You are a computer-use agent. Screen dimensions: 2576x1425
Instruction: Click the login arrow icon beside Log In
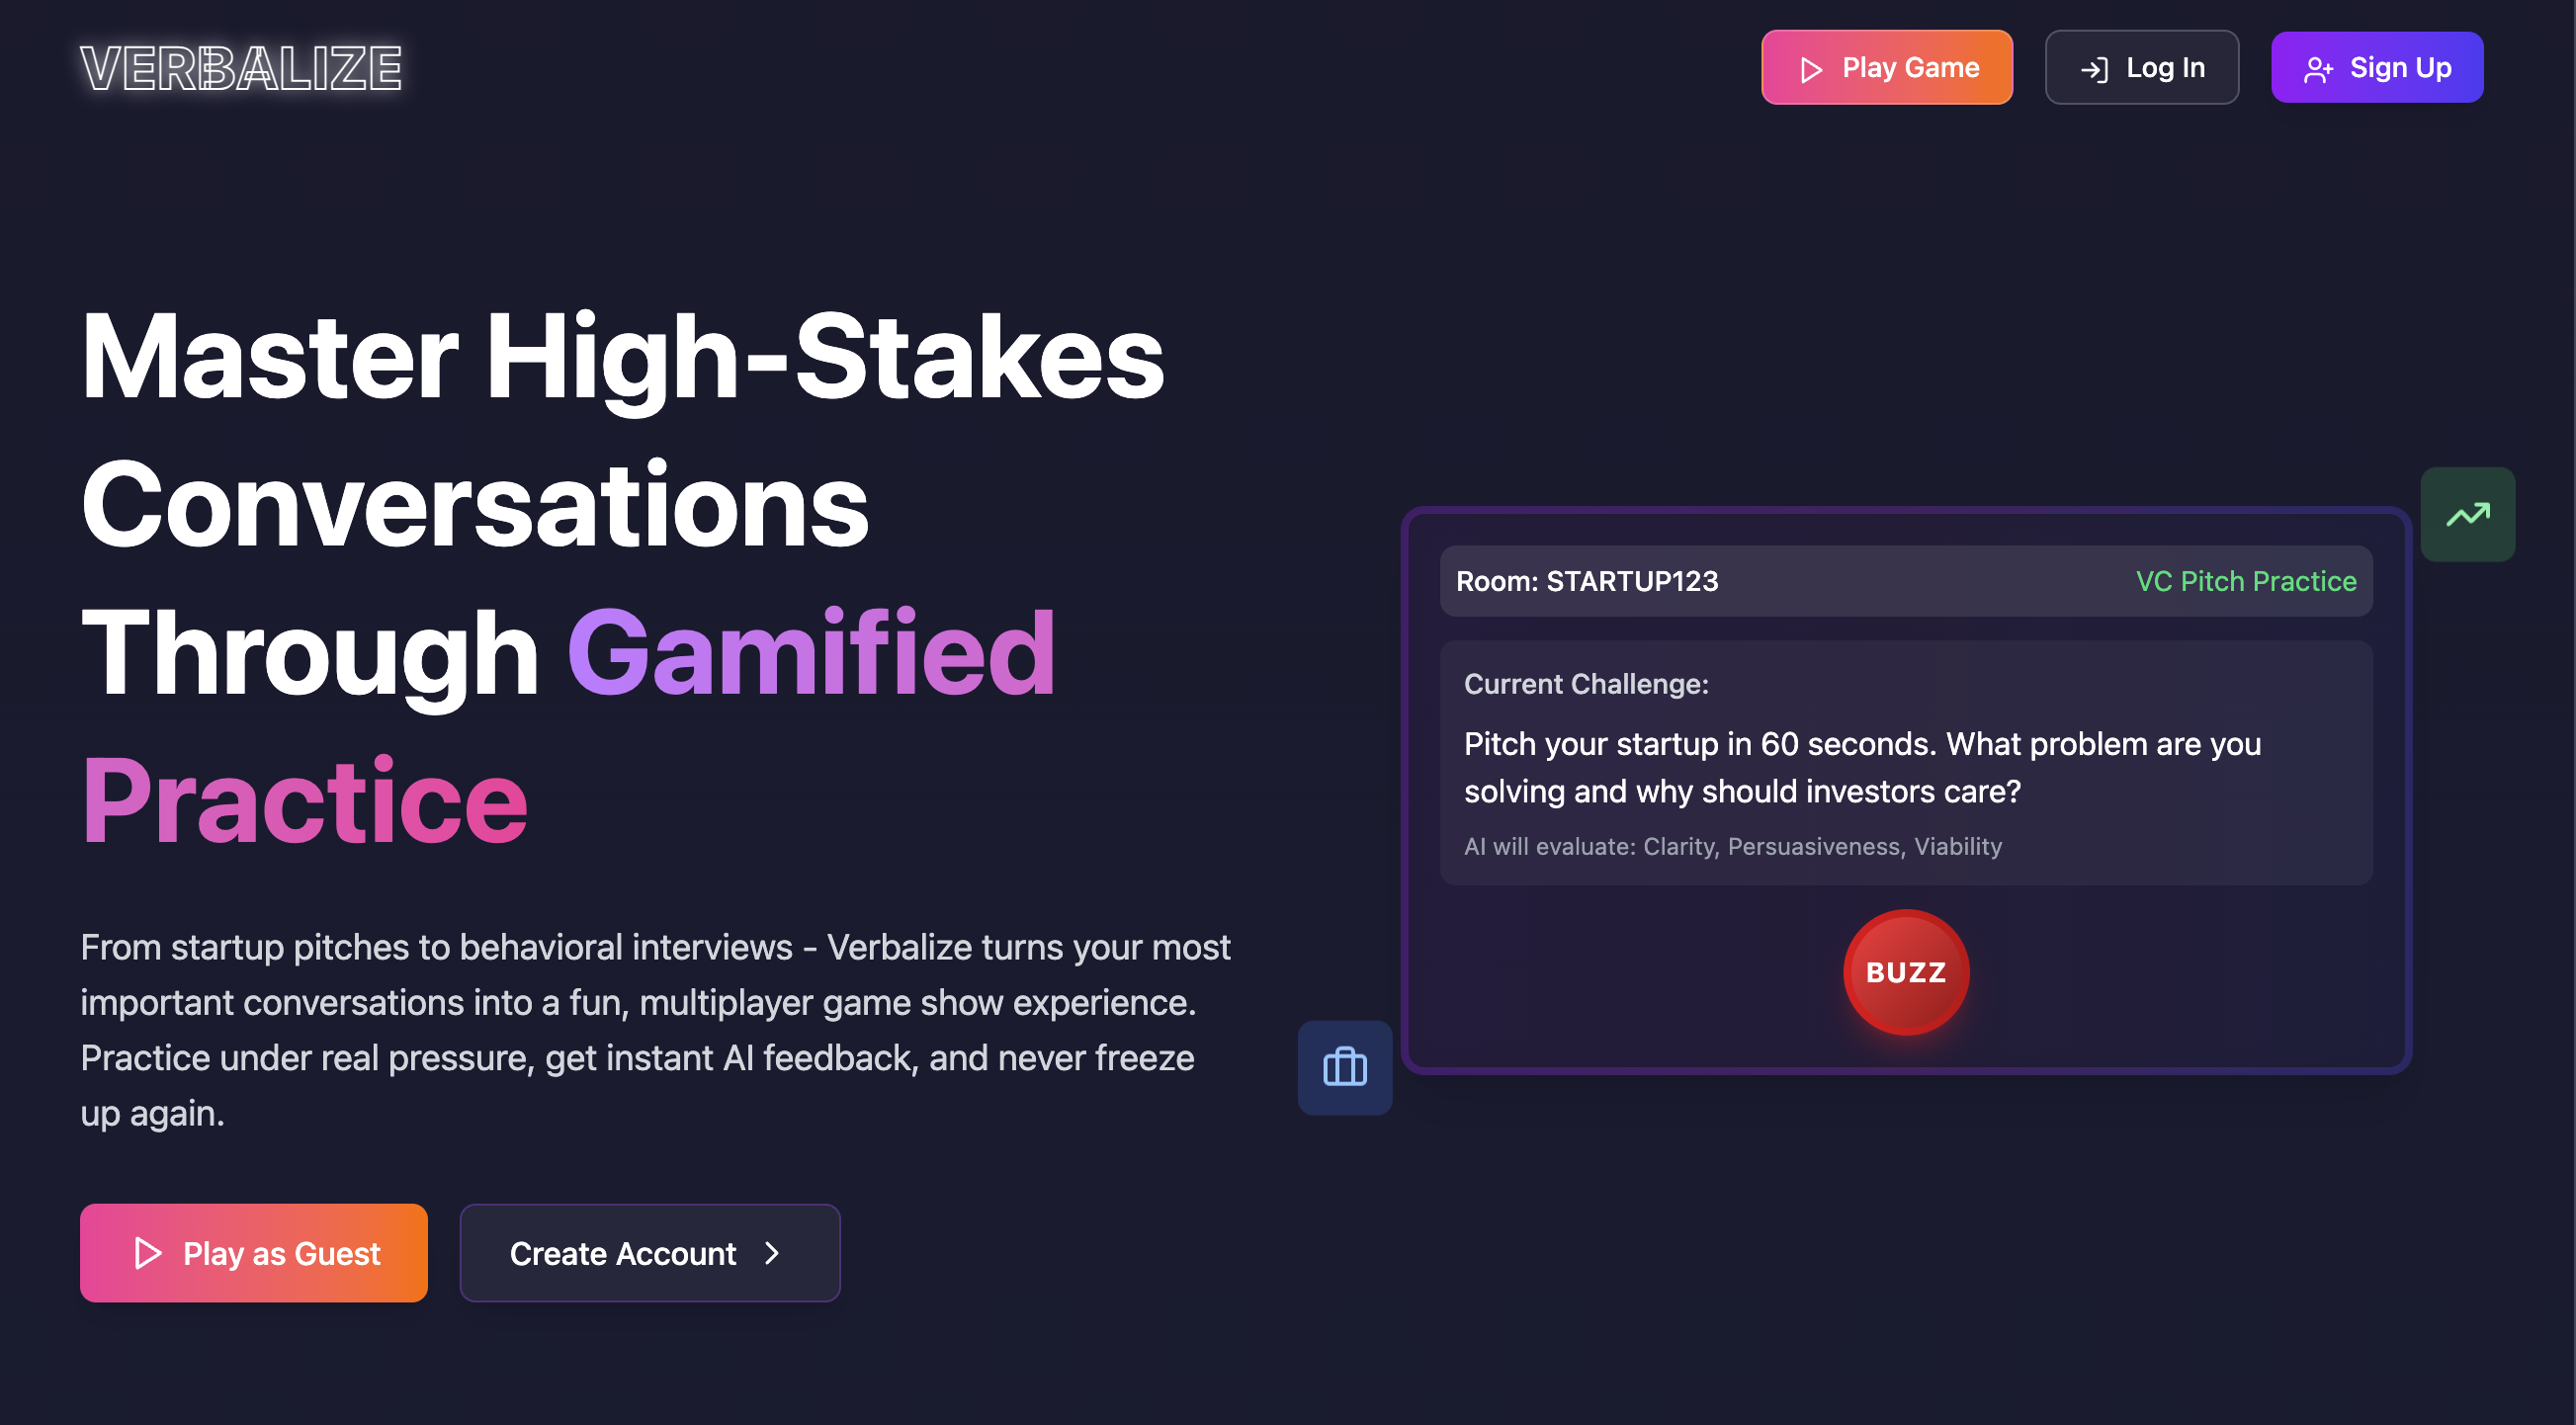tap(2094, 69)
